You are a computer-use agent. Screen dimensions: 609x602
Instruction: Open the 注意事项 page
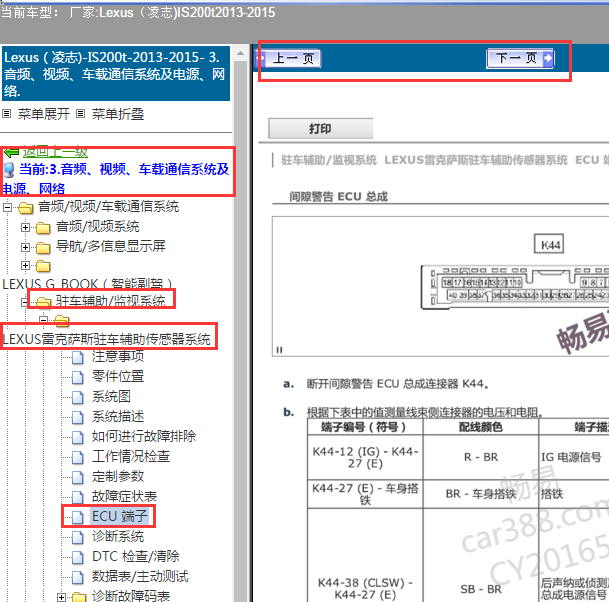[x=118, y=356]
